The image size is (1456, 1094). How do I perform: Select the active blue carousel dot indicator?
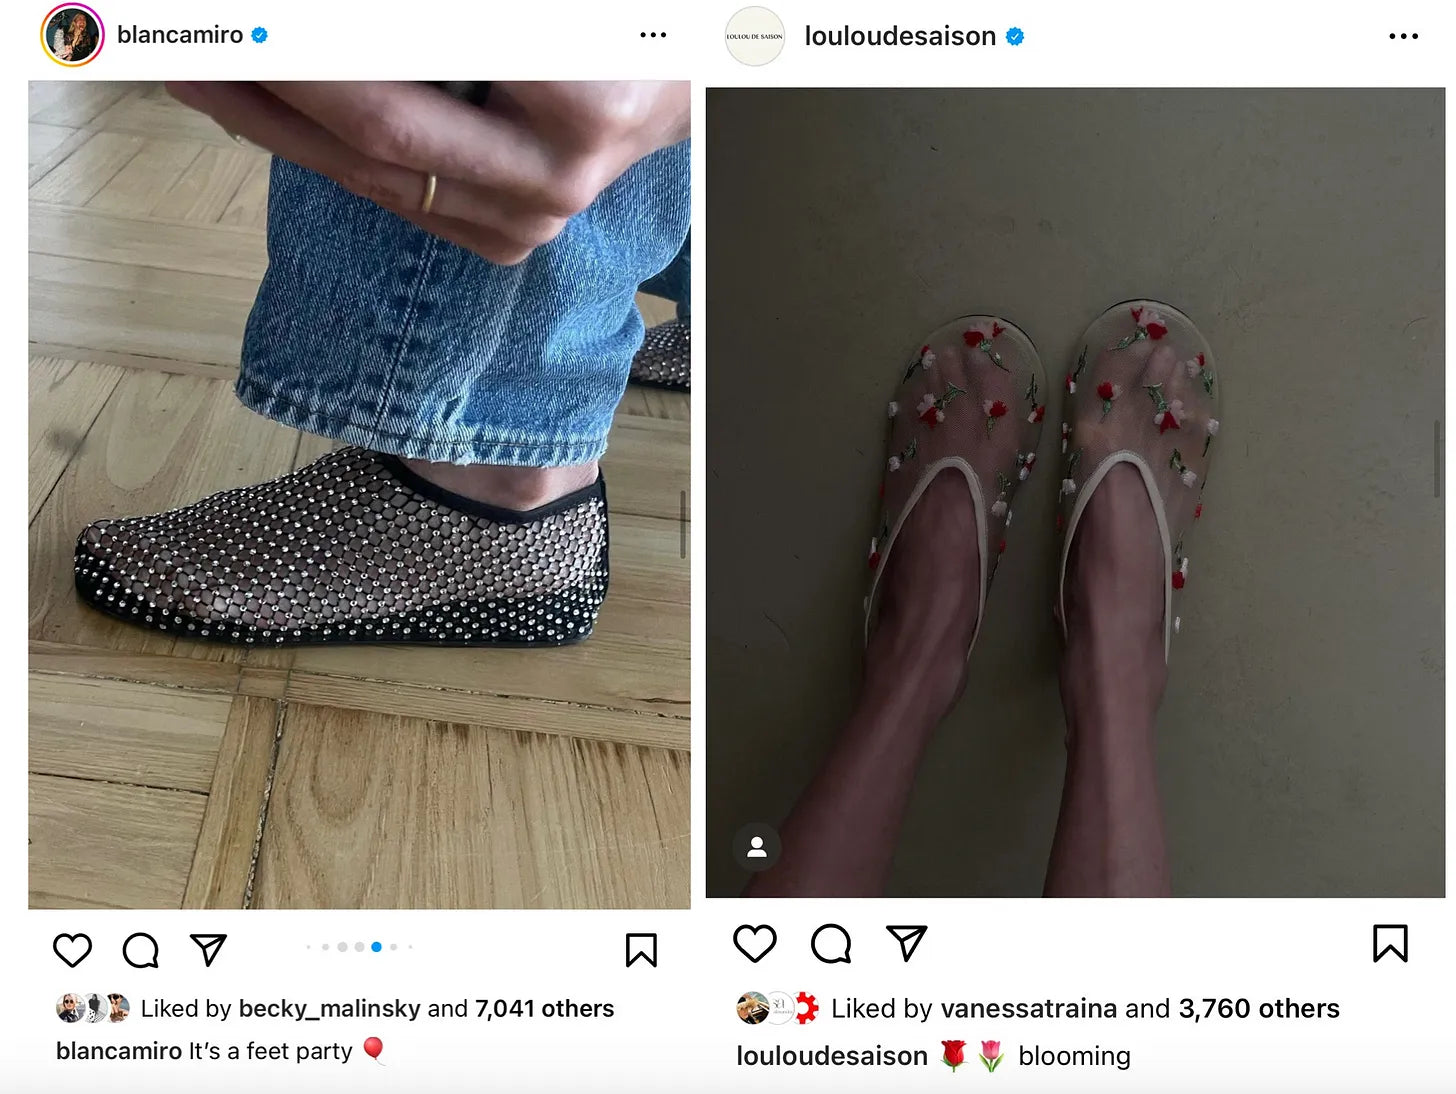[376, 946]
